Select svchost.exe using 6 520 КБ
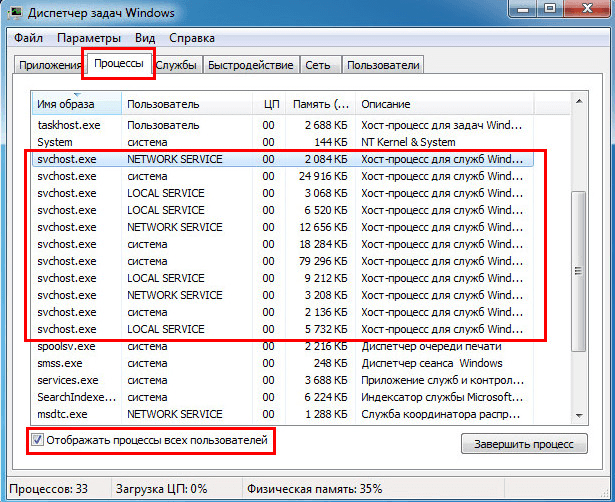Viewport: 615px width, 502px height. point(282,210)
